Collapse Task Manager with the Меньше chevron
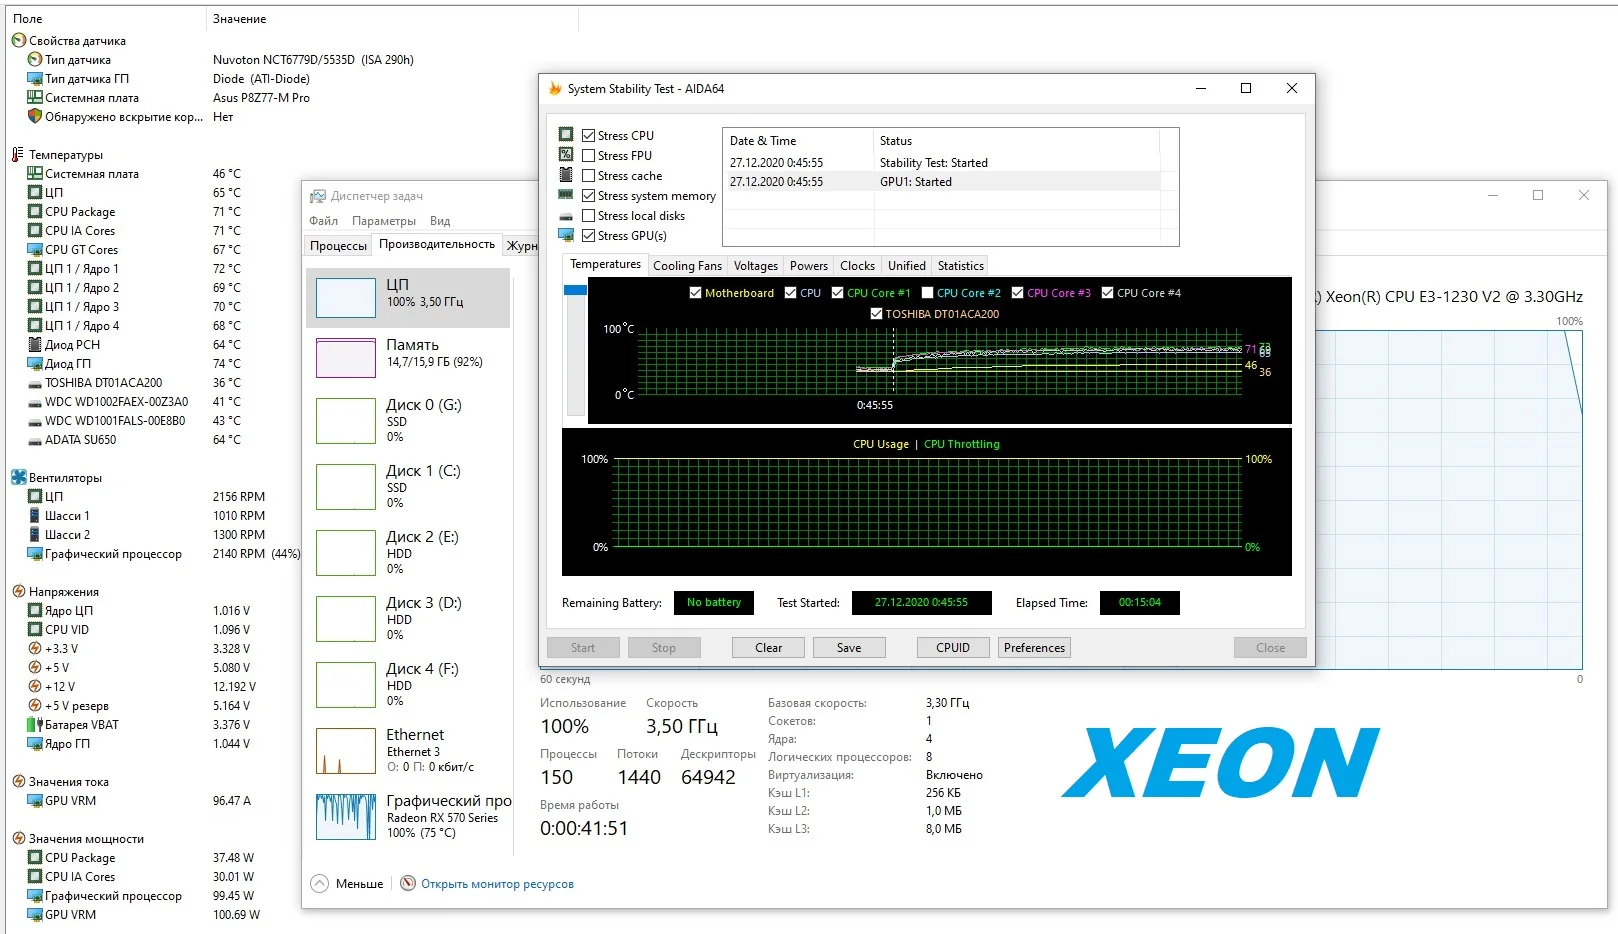Viewport: 1618px width, 934px height. 320,884
